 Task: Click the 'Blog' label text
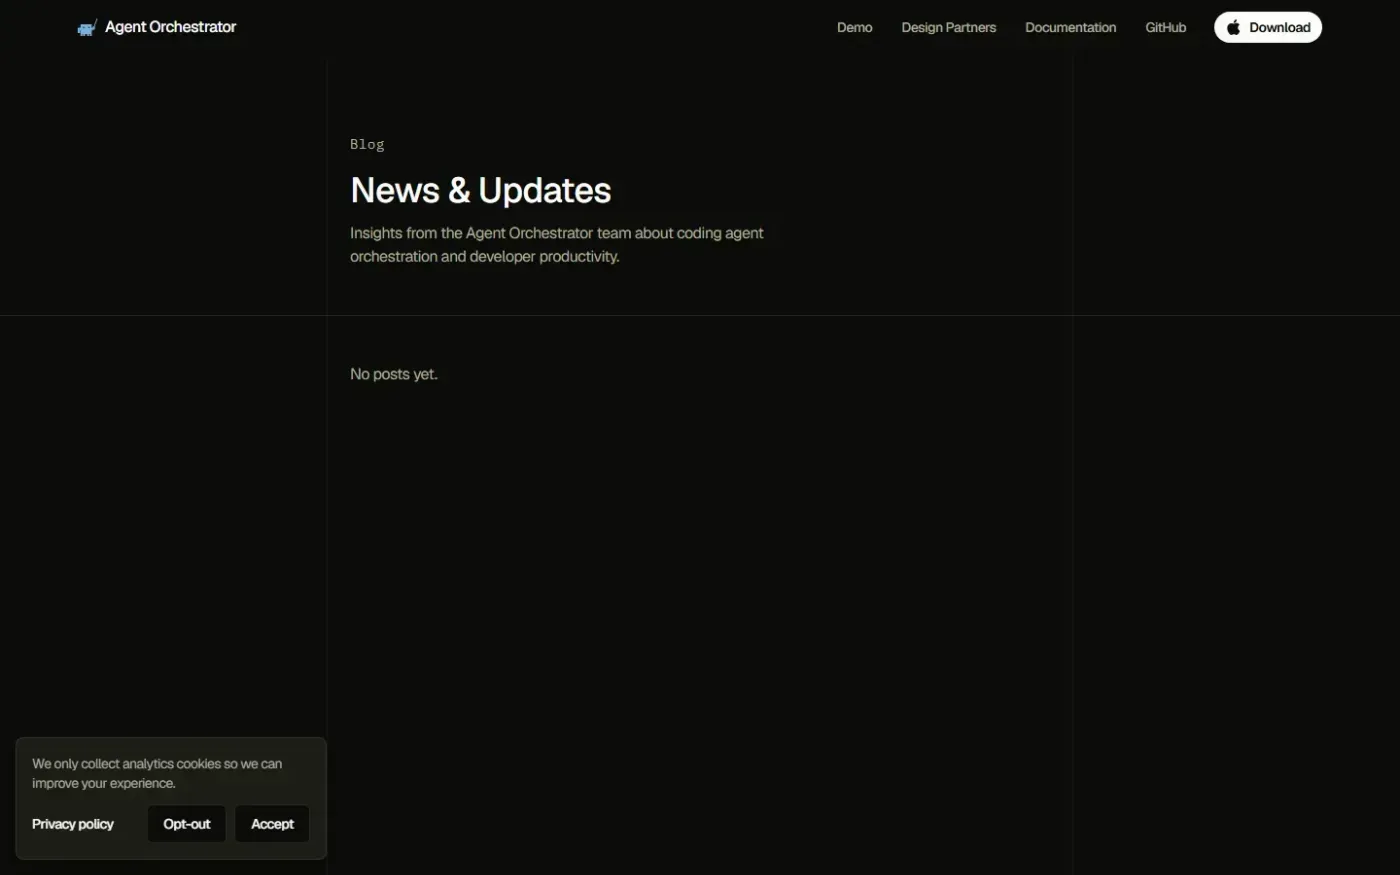pyautogui.click(x=367, y=144)
